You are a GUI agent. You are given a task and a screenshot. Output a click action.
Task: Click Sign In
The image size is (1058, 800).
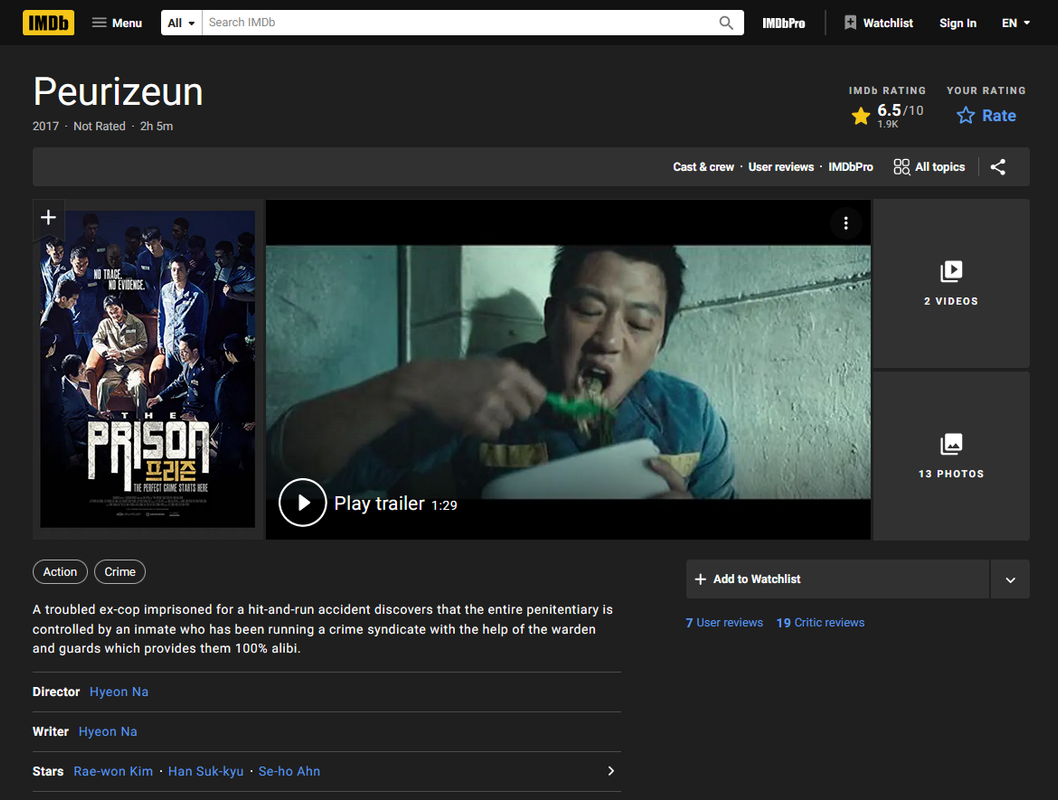[x=957, y=23]
